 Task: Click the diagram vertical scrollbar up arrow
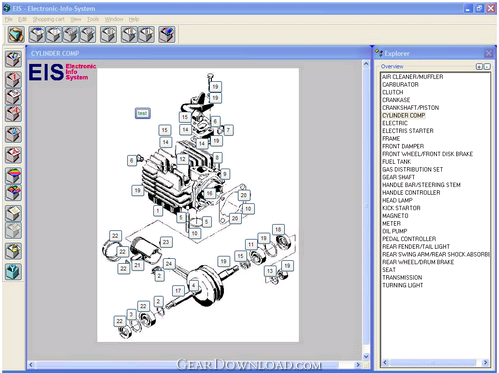tap(366, 64)
